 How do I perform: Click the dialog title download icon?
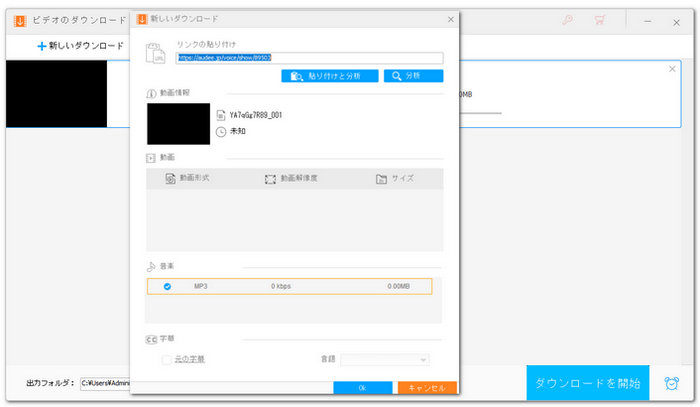(142, 19)
